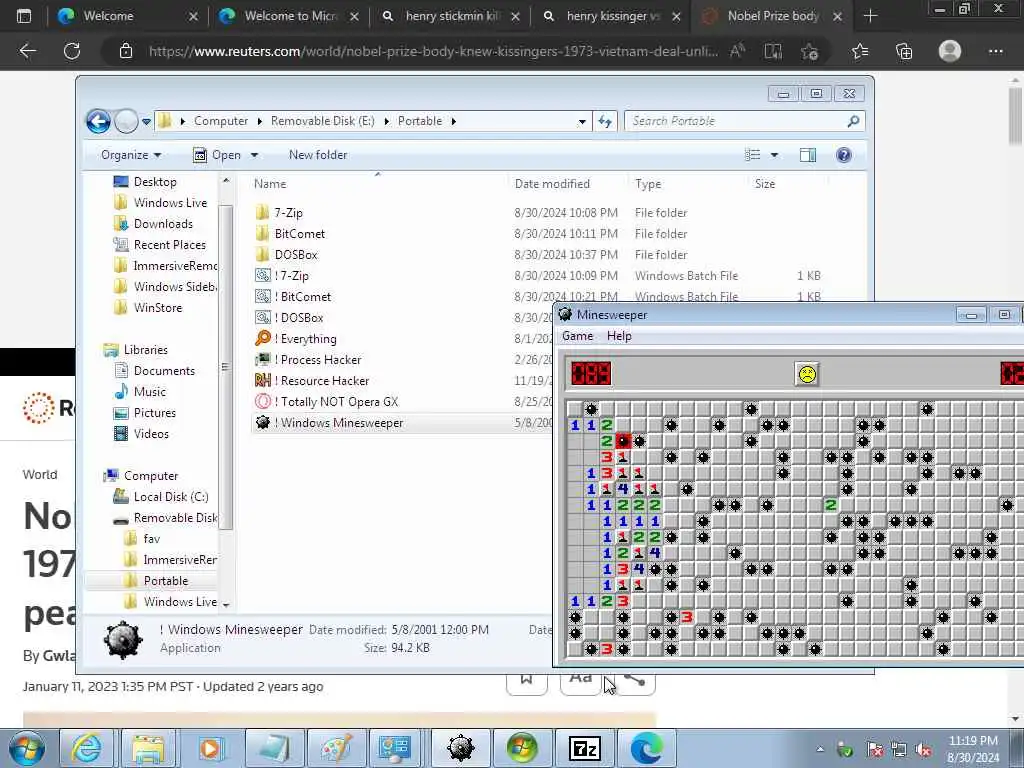Open Edge settings three-dot menu
The width and height of the screenshot is (1024, 768).
click(995, 51)
